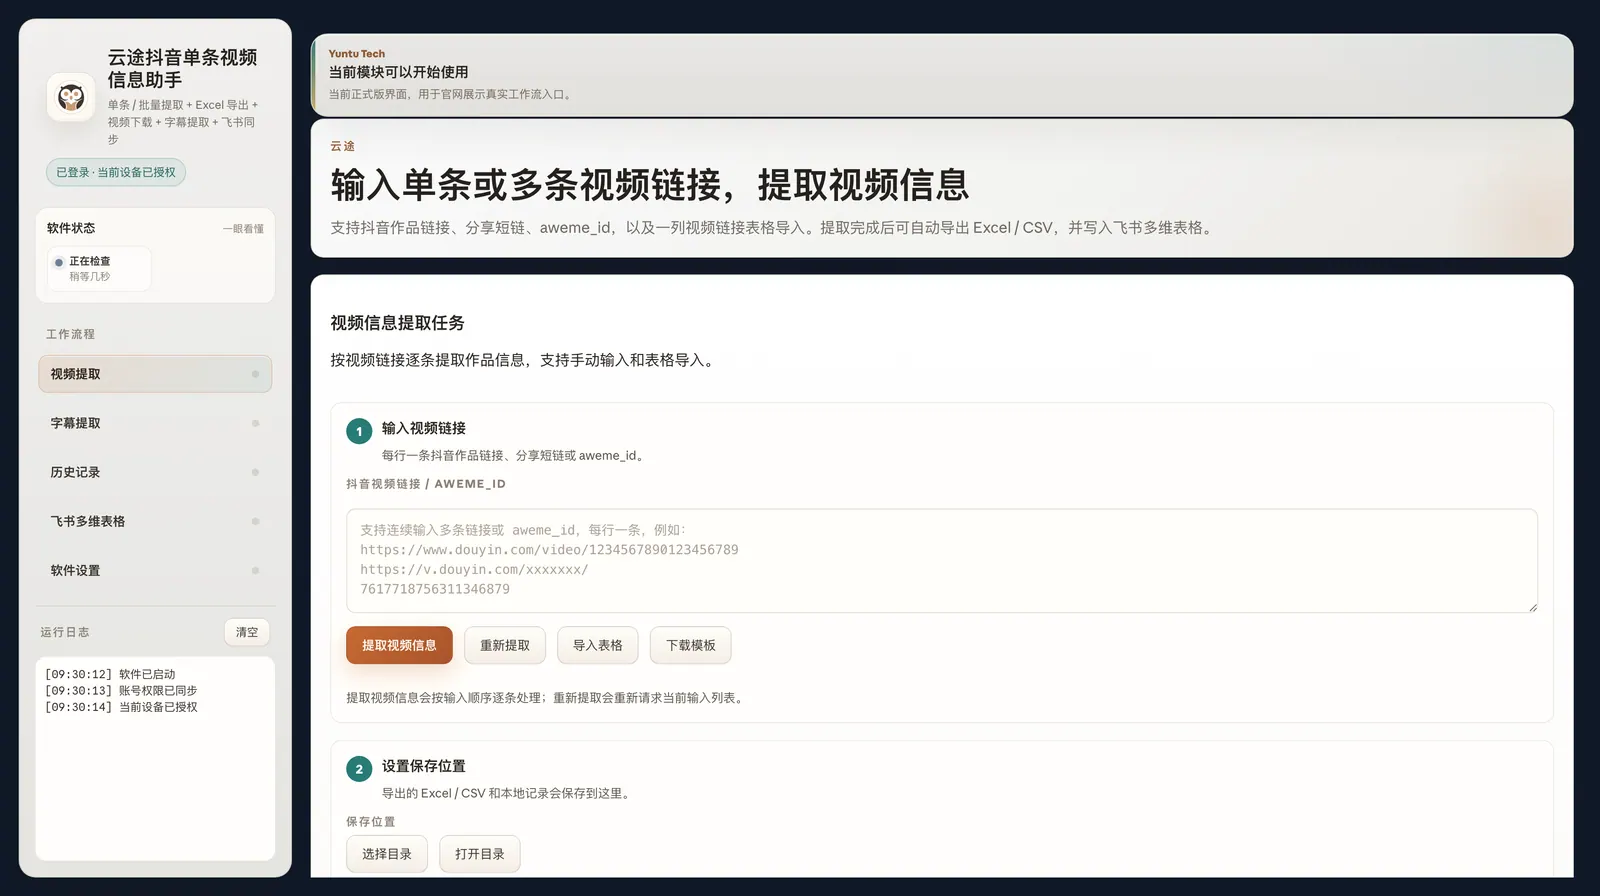Click the 软件状态 heading

click(x=71, y=228)
